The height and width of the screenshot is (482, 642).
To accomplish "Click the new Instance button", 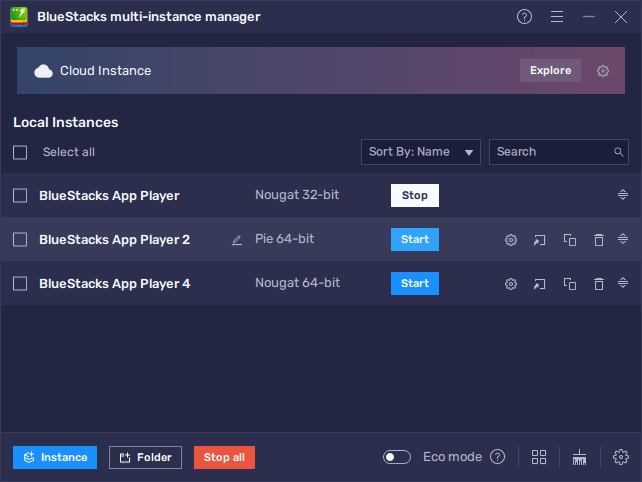I will click(55, 457).
